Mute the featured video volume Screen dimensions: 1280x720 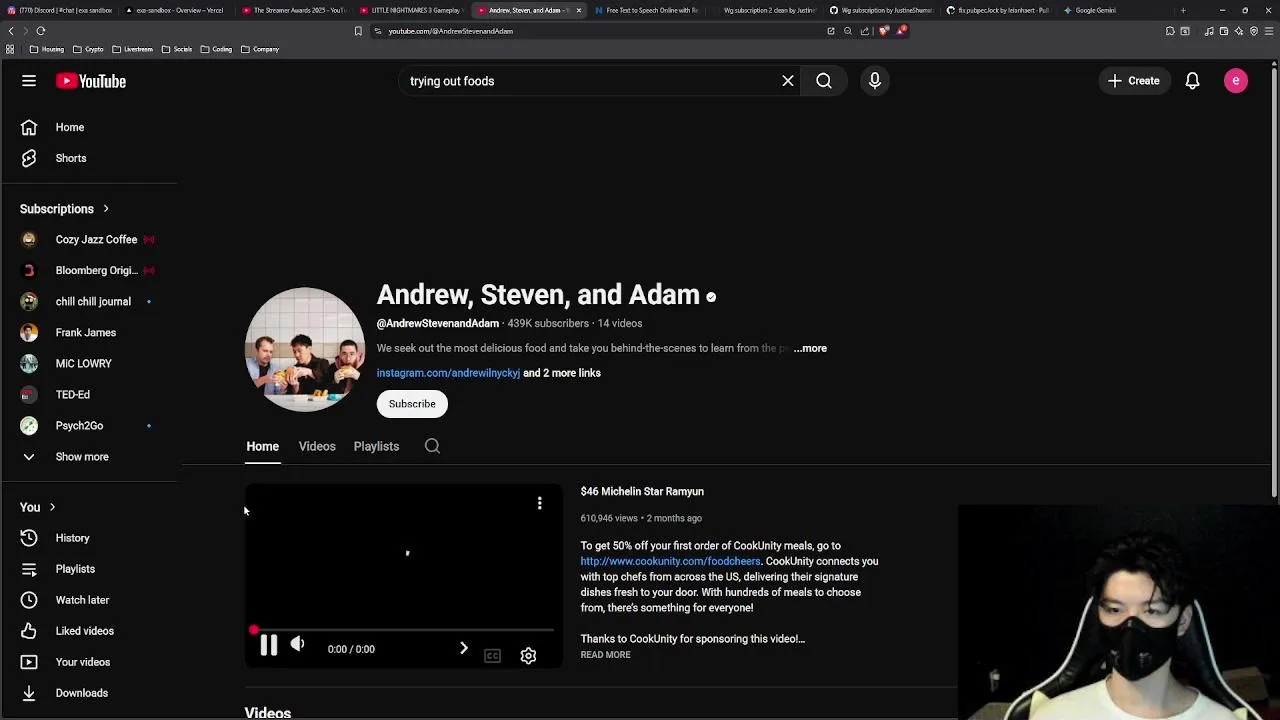point(297,644)
